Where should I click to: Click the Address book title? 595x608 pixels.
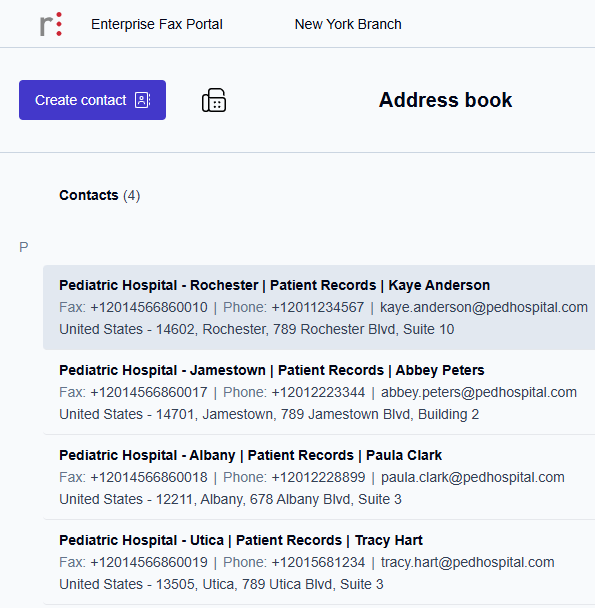445,100
